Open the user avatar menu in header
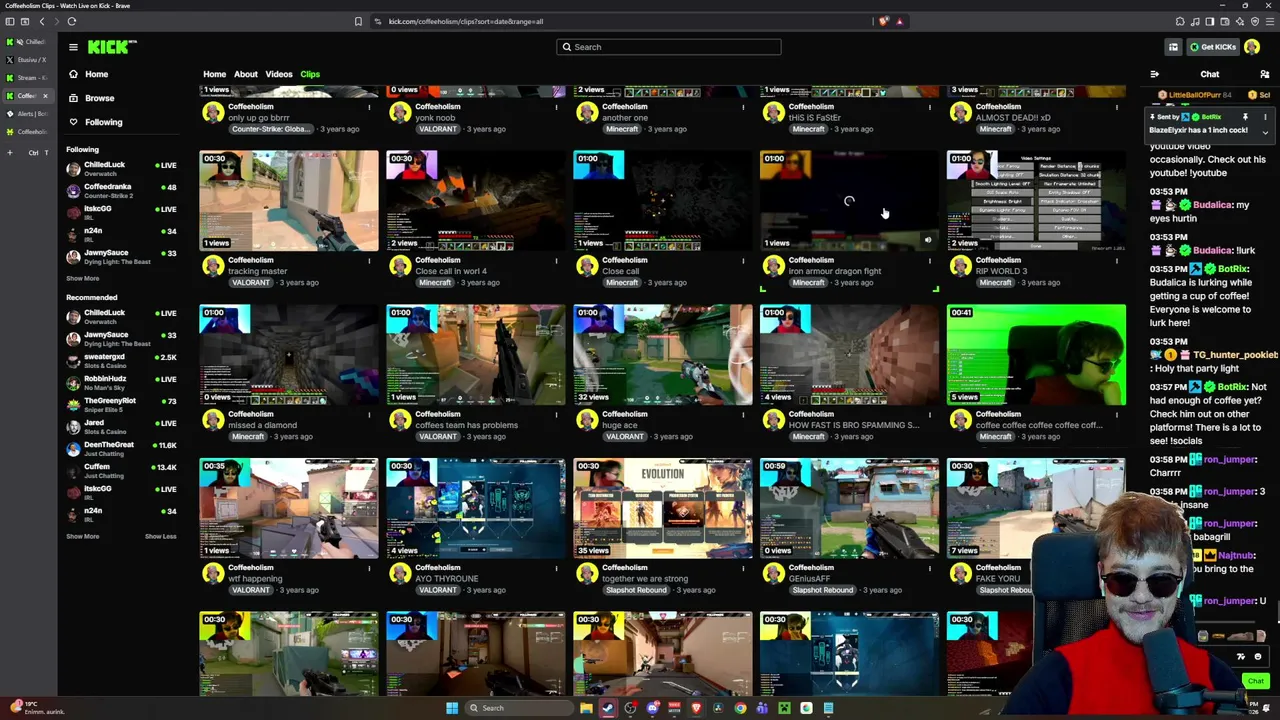Viewport: 1280px width, 720px height. click(1252, 47)
